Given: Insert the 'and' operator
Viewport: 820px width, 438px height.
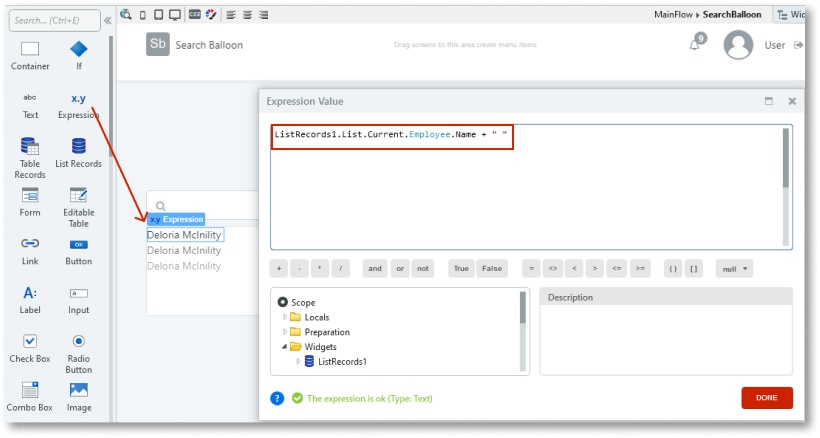Looking at the screenshot, I should click(x=374, y=268).
